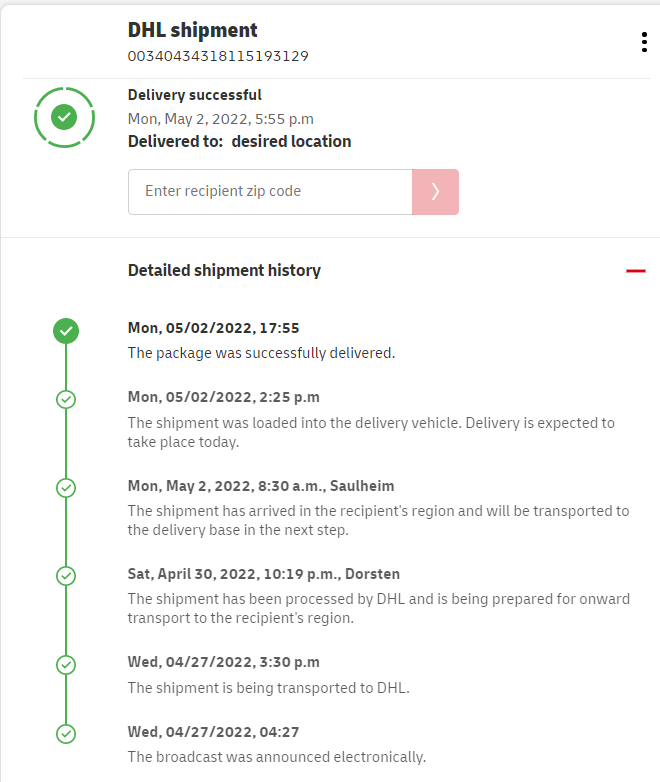
Task: Click the Detailed shipment history heading
Action: pyautogui.click(x=224, y=270)
